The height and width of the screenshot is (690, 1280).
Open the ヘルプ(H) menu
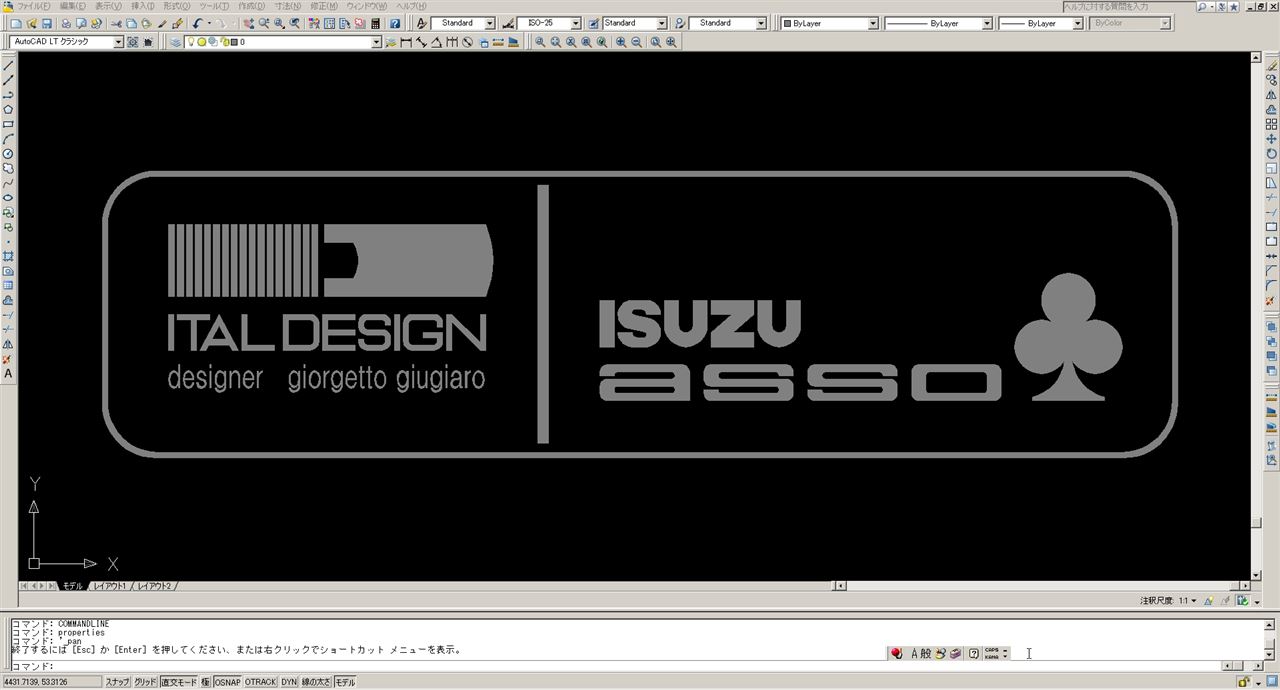click(x=410, y=6)
